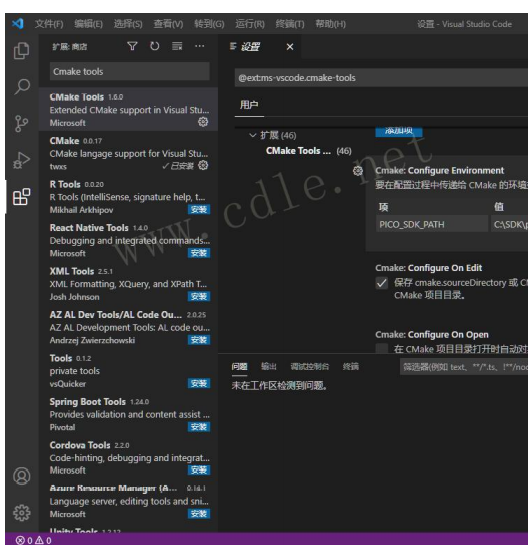The height and width of the screenshot is (545, 528).
Task: Click the errors count in status bar
Action: pyautogui.click(x=24, y=540)
